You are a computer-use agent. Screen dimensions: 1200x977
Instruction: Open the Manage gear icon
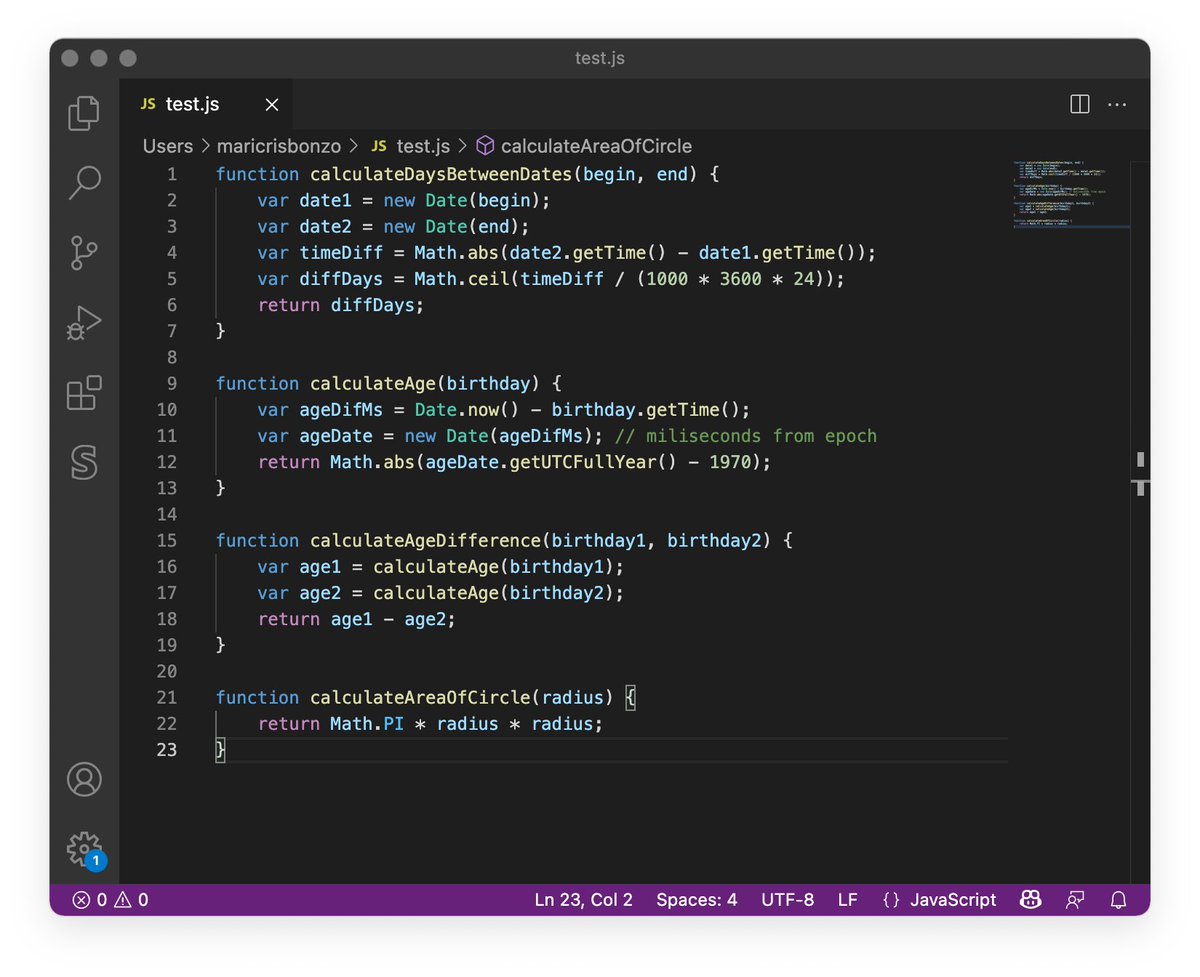(x=84, y=849)
